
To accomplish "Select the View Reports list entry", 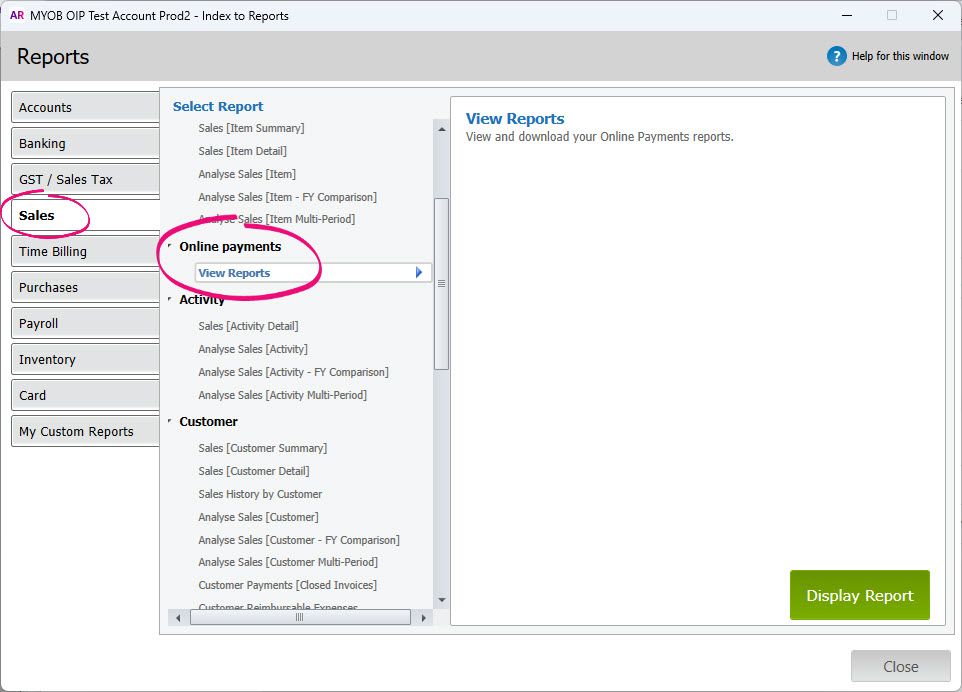I will (234, 273).
